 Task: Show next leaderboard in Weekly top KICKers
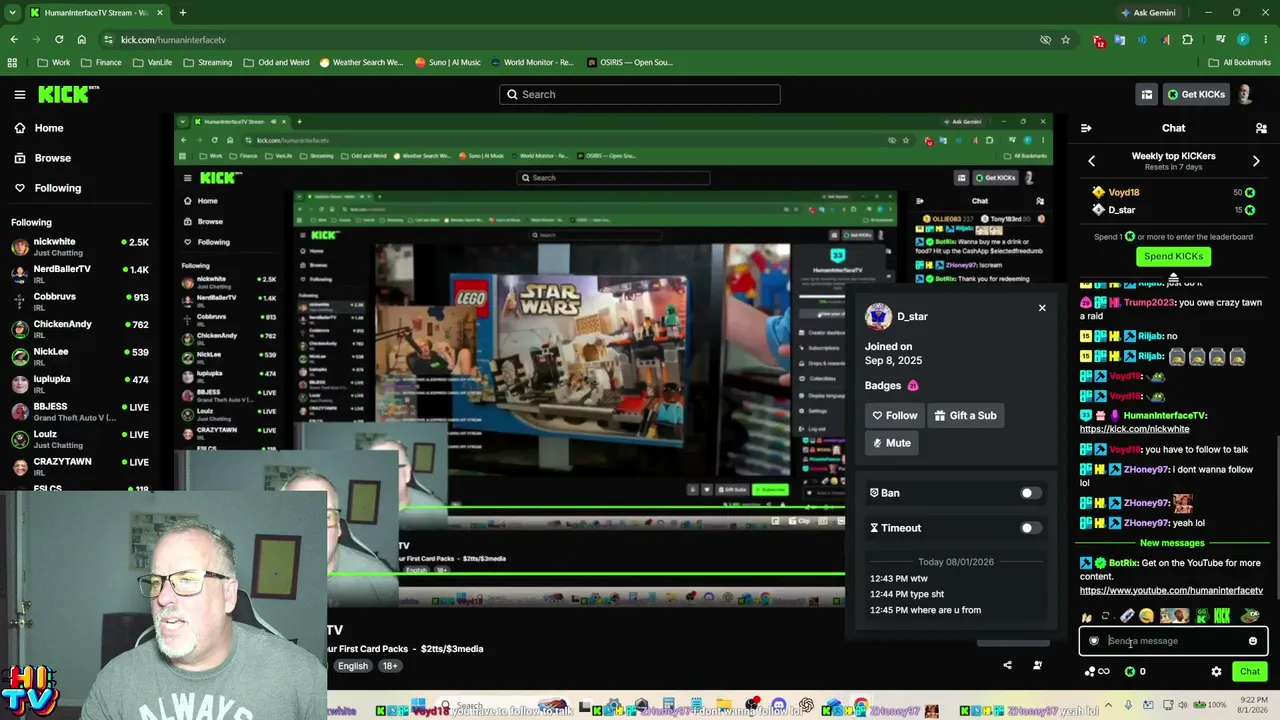click(x=1256, y=161)
